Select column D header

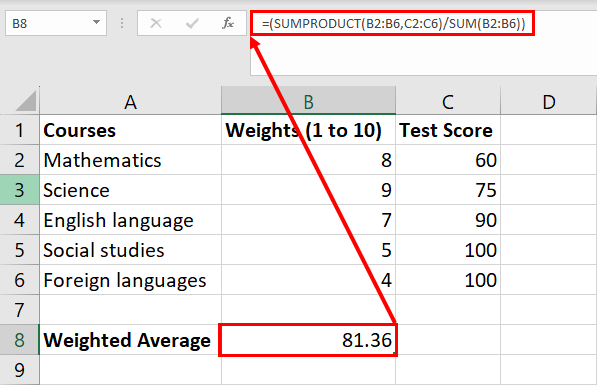click(548, 102)
